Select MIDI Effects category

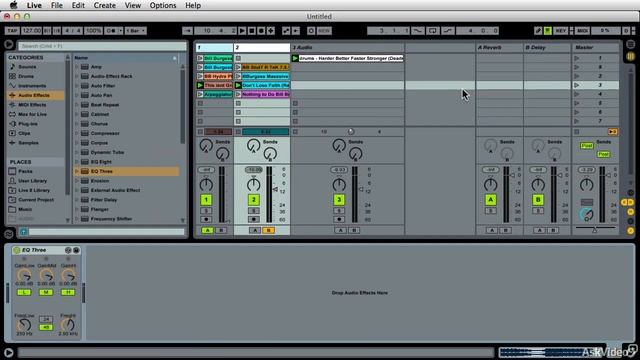click(x=32, y=104)
